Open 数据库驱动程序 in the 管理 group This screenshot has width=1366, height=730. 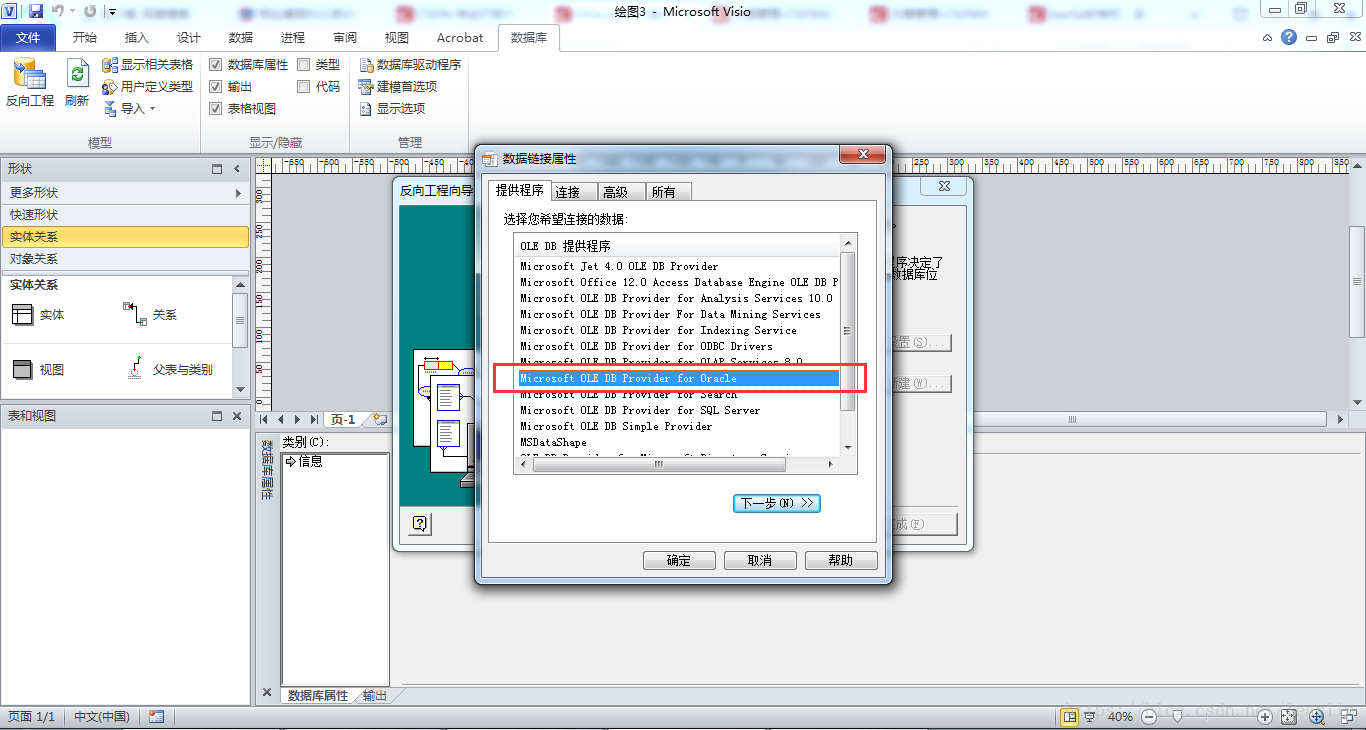click(x=410, y=64)
